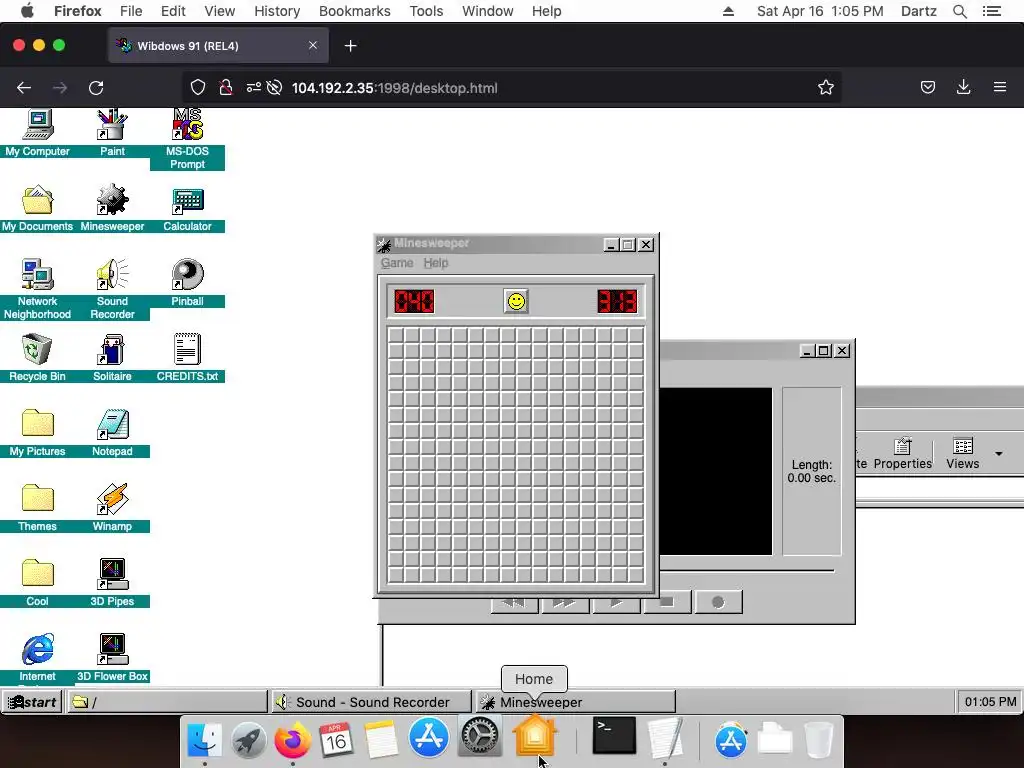Open the Minesweeper Game menu
This screenshot has height=768, width=1024.
point(396,263)
